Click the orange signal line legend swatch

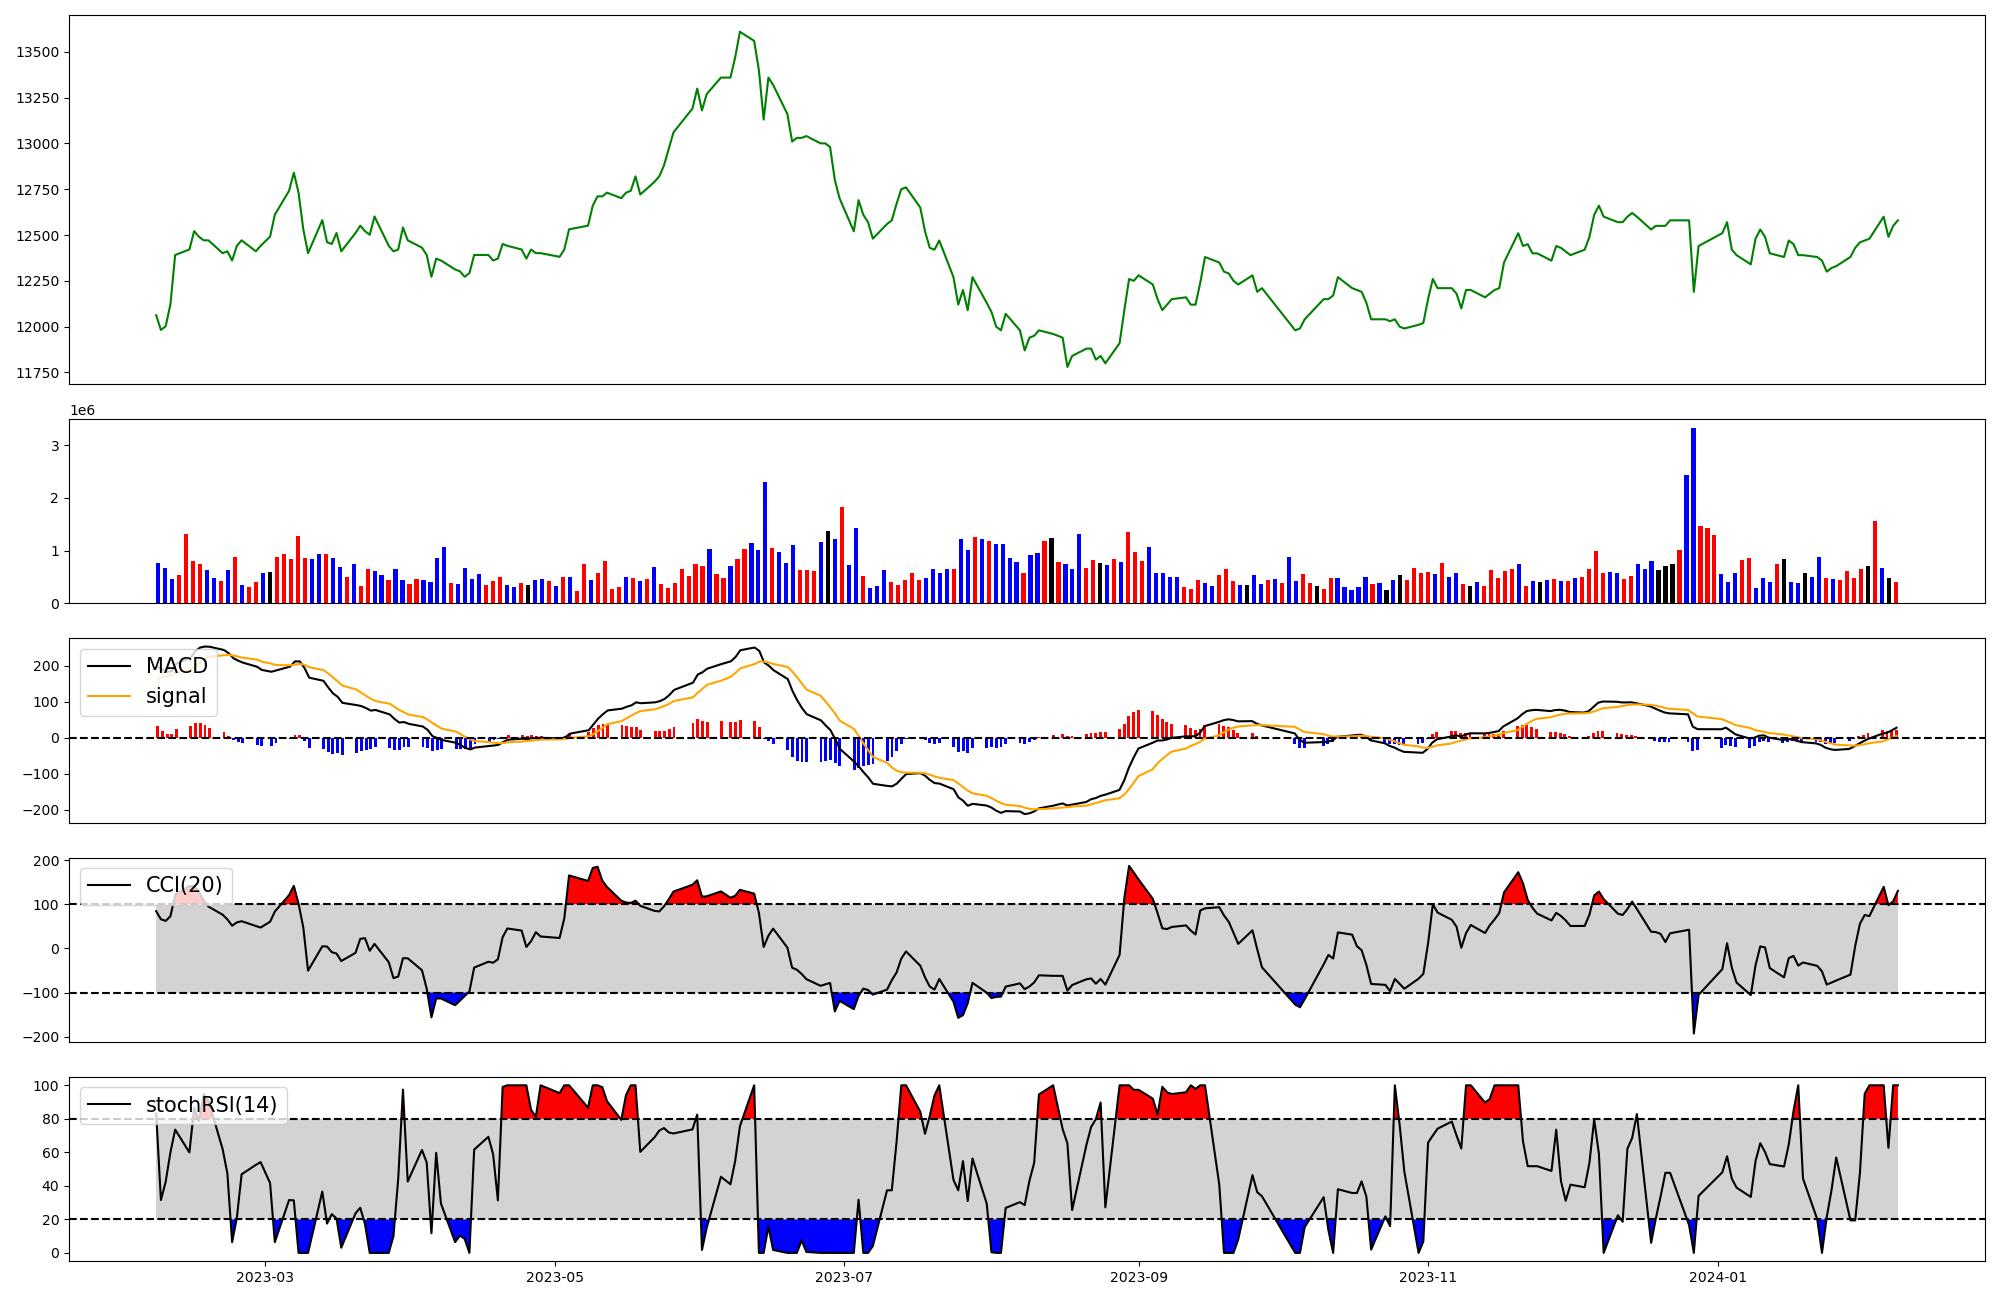pyautogui.click(x=109, y=696)
